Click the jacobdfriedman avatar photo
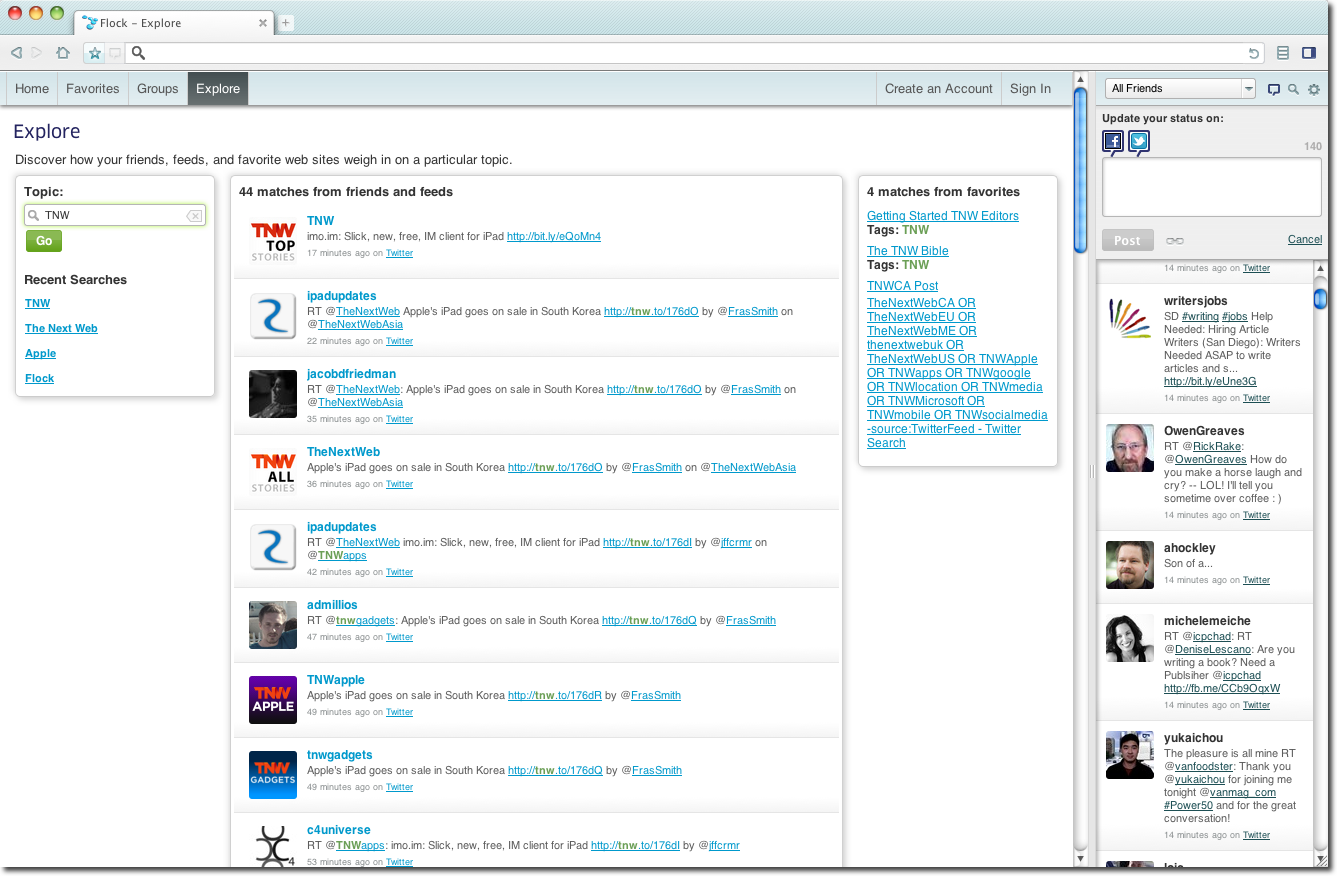 [273, 393]
